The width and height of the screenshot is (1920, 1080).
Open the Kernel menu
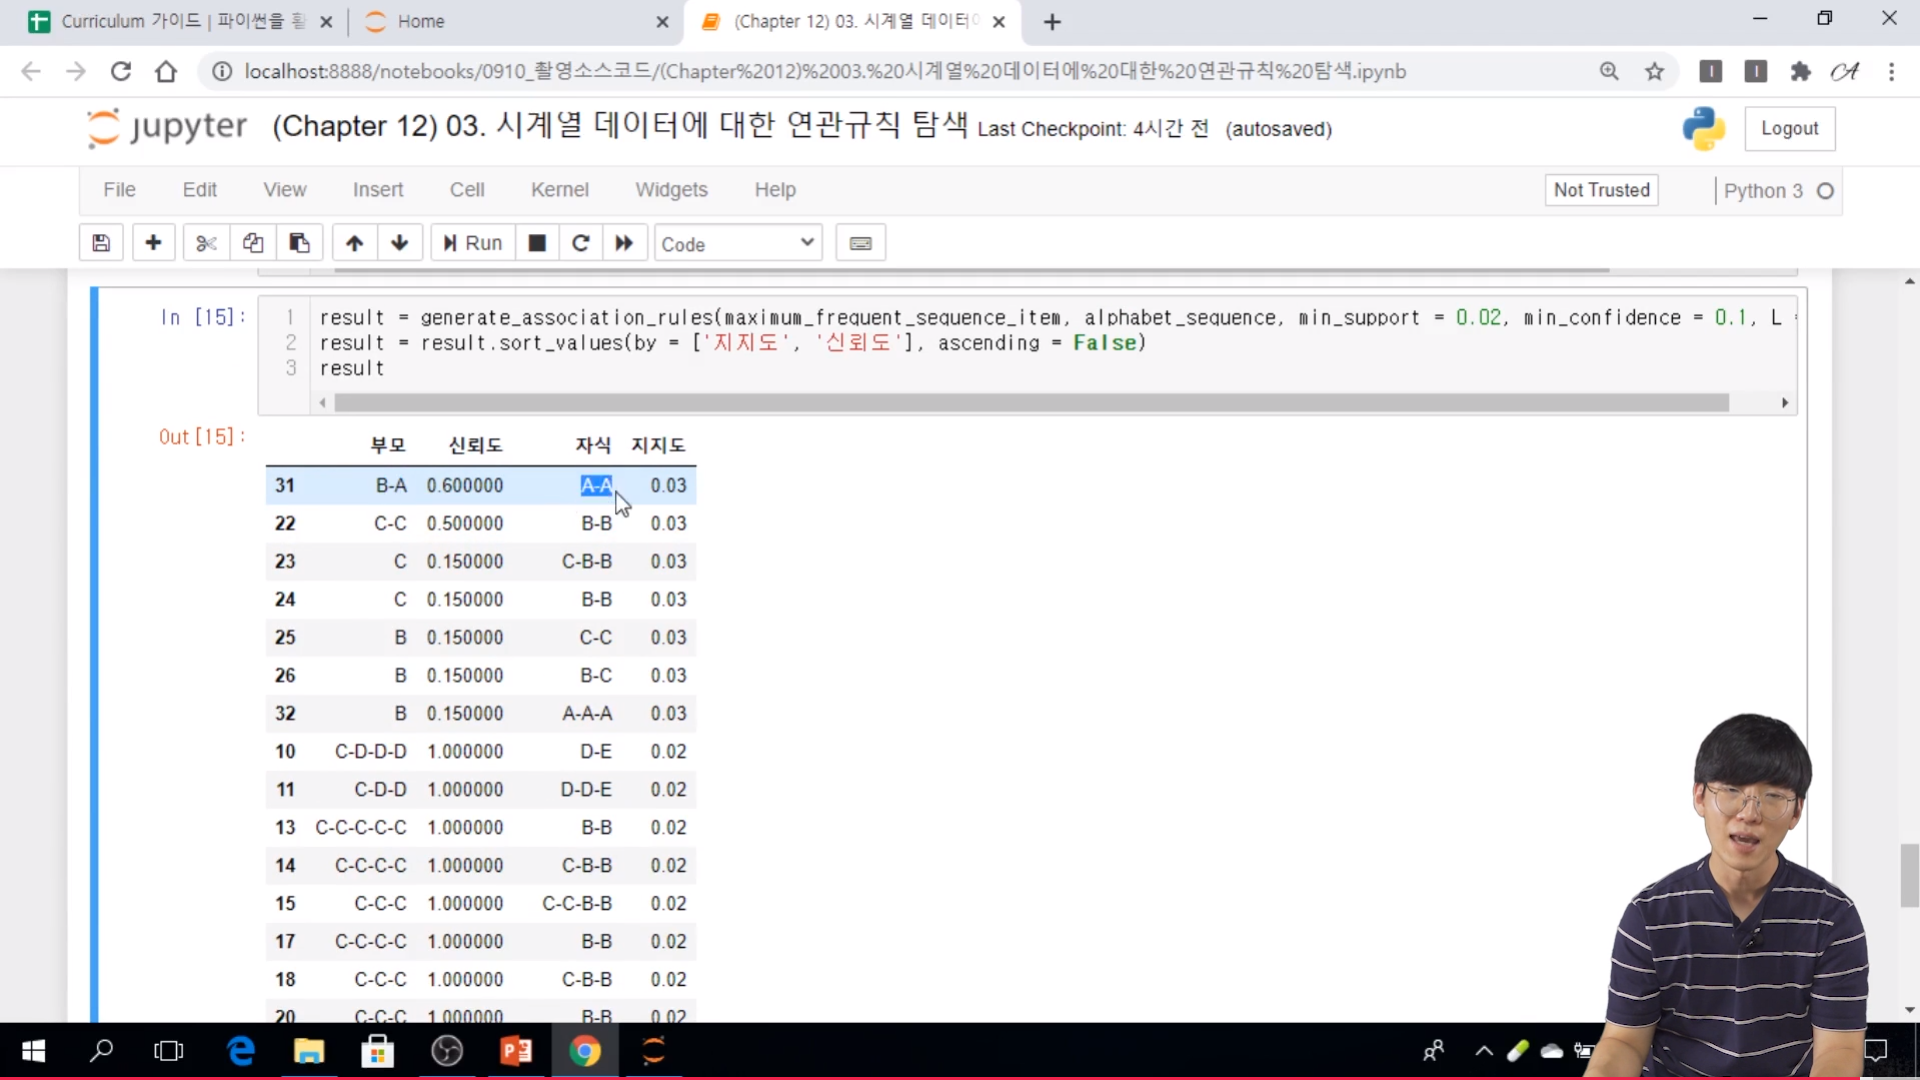(x=559, y=190)
